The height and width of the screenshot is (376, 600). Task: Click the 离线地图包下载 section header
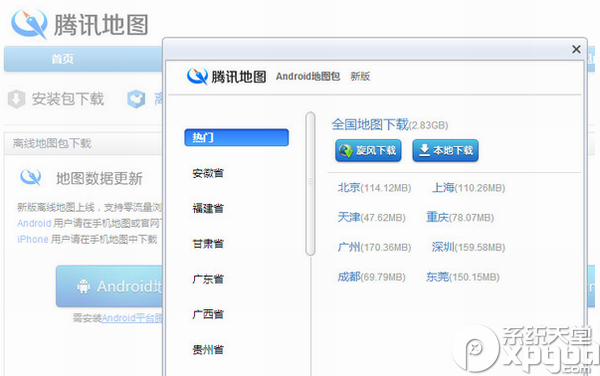tap(52, 143)
